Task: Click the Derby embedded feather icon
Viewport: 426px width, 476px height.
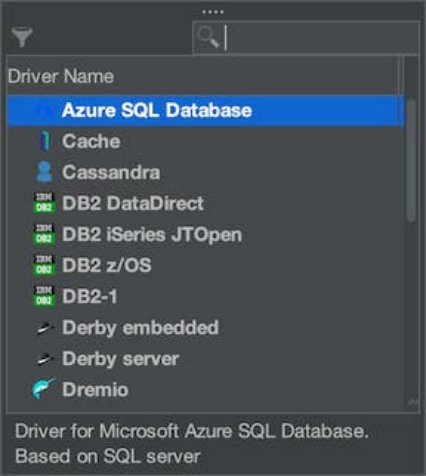Action: click(45, 328)
